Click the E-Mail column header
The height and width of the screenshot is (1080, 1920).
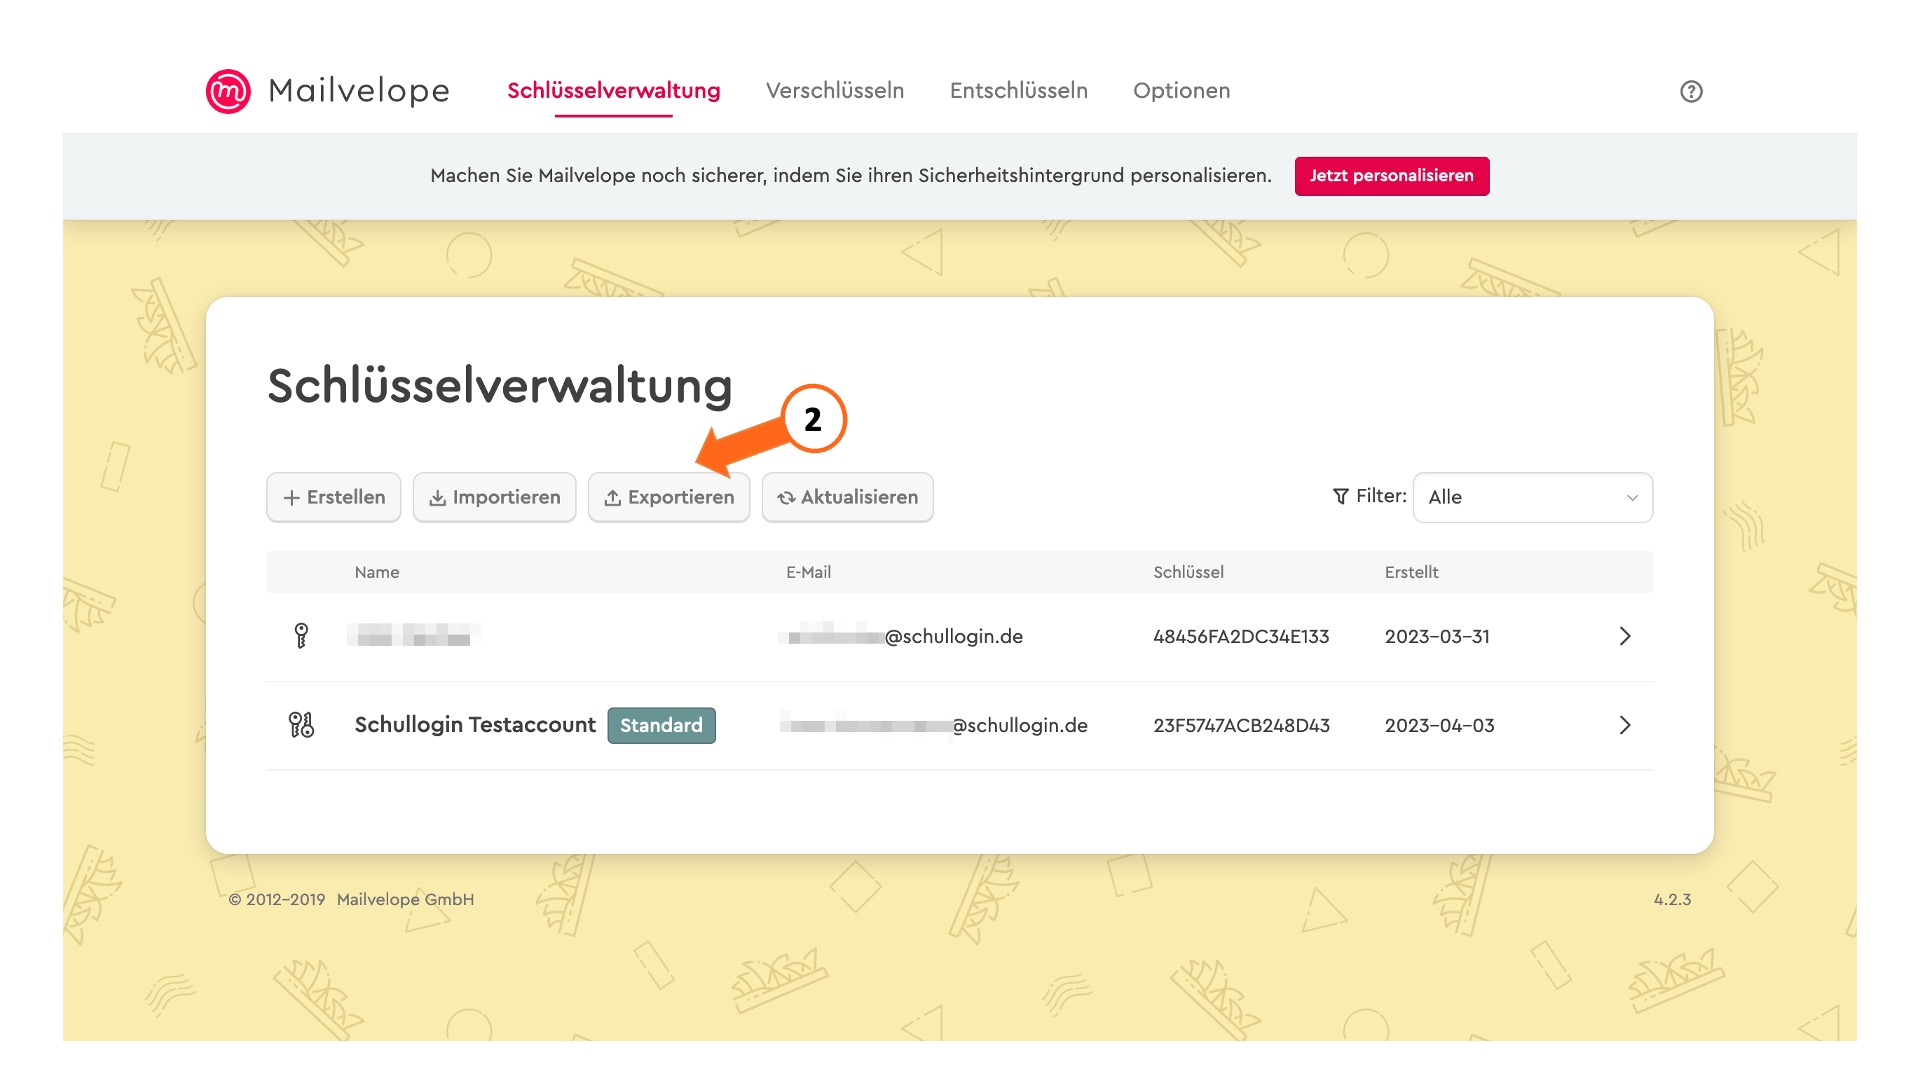coord(808,572)
